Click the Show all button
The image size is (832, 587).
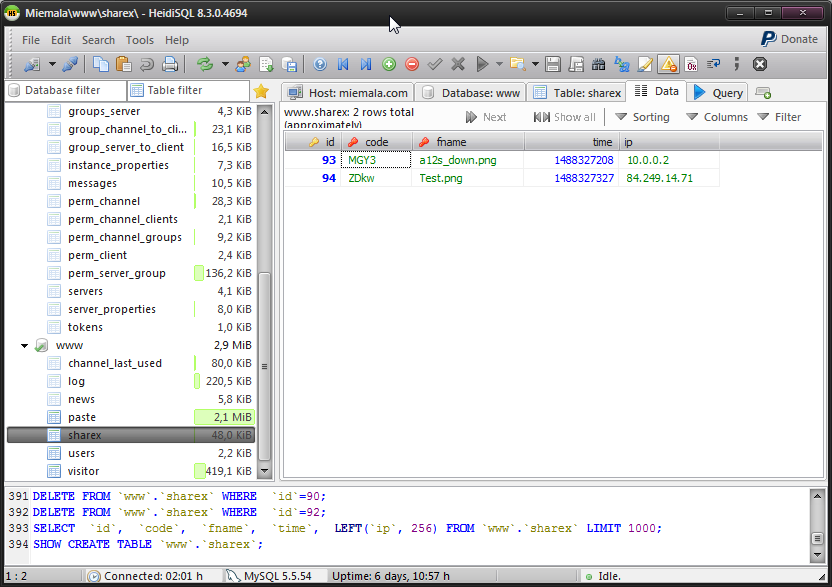[565, 117]
